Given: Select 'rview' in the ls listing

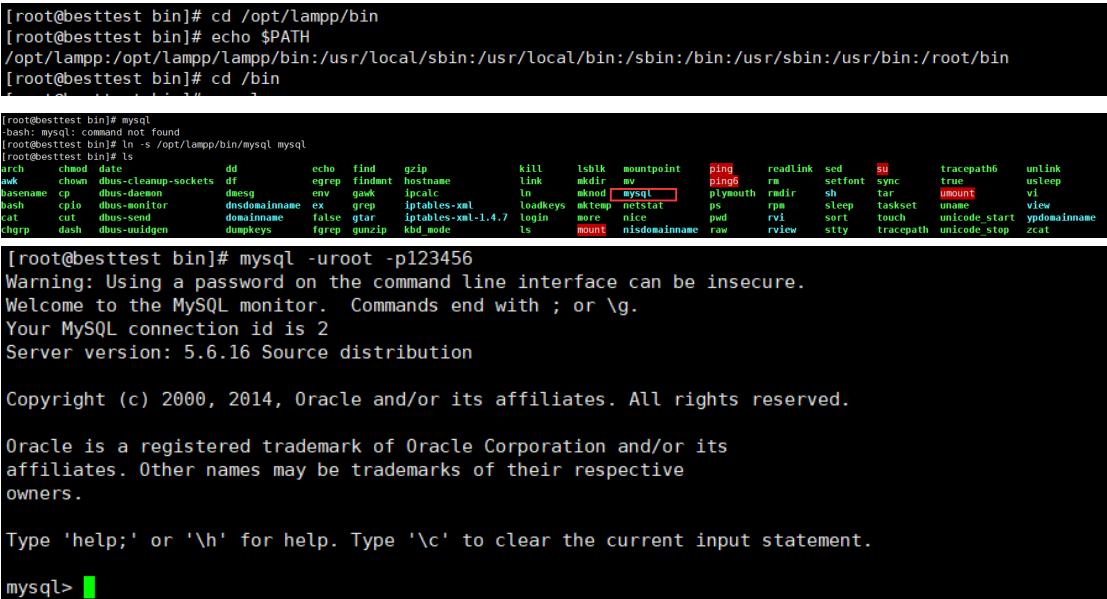Looking at the screenshot, I should pyautogui.click(x=782, y=230).
